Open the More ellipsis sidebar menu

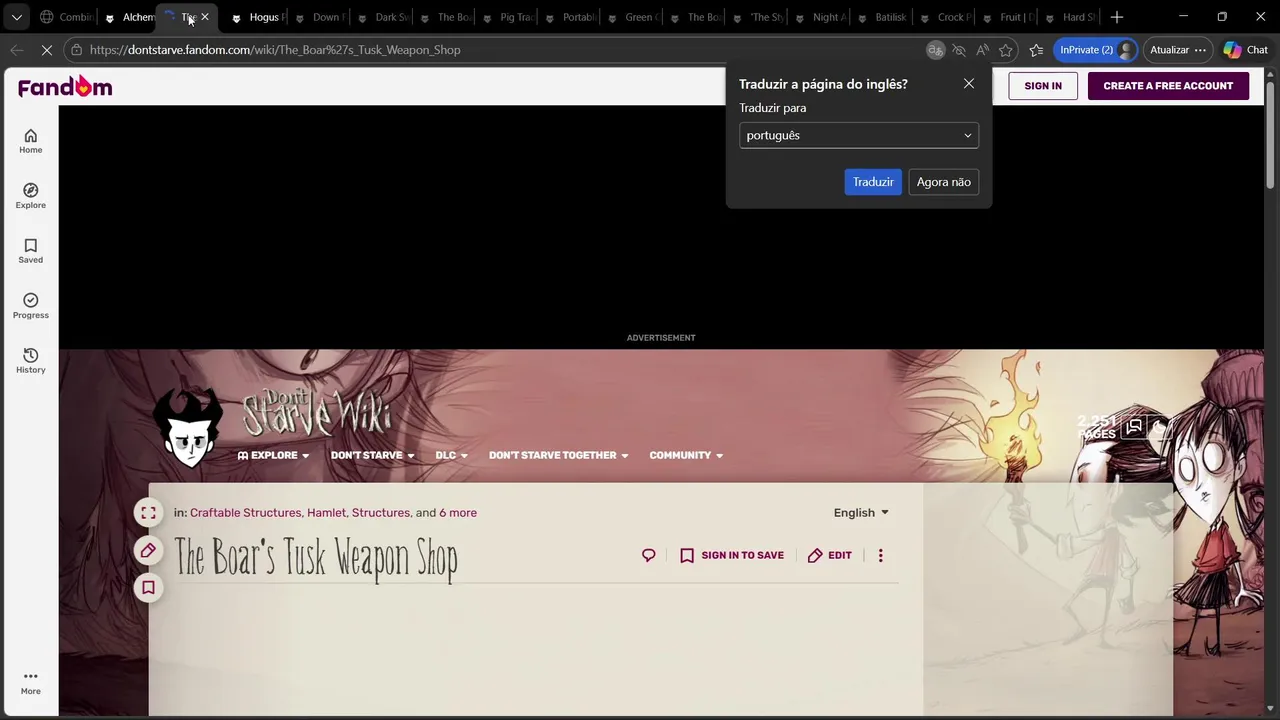pyautogui.click(x=30, y=682)
